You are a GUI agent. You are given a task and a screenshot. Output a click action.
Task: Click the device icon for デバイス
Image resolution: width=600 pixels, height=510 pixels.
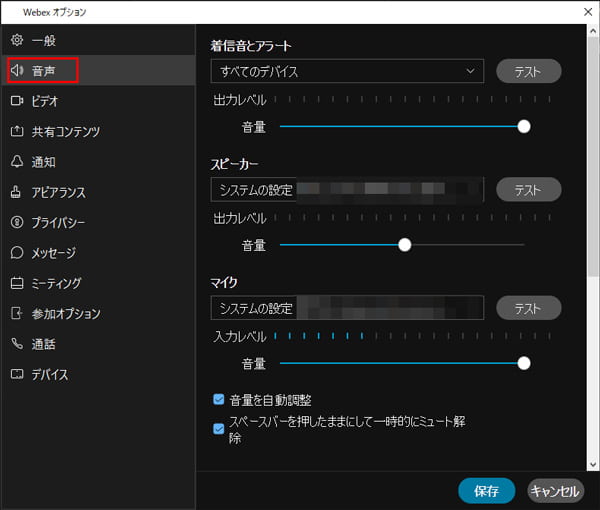pos(17,374)
